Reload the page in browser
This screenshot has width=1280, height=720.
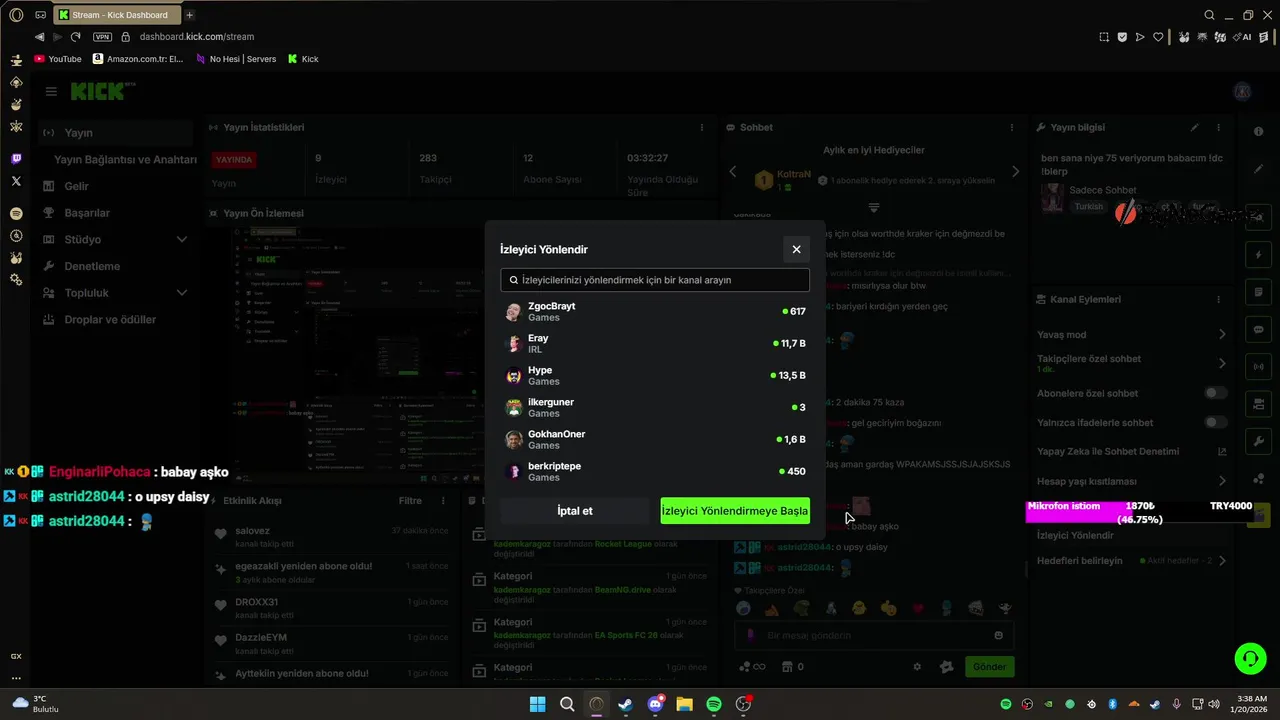[75, 37]
